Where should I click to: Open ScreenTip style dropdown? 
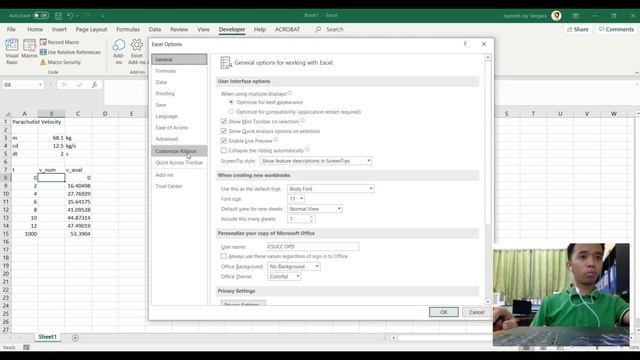coord(316,161)
